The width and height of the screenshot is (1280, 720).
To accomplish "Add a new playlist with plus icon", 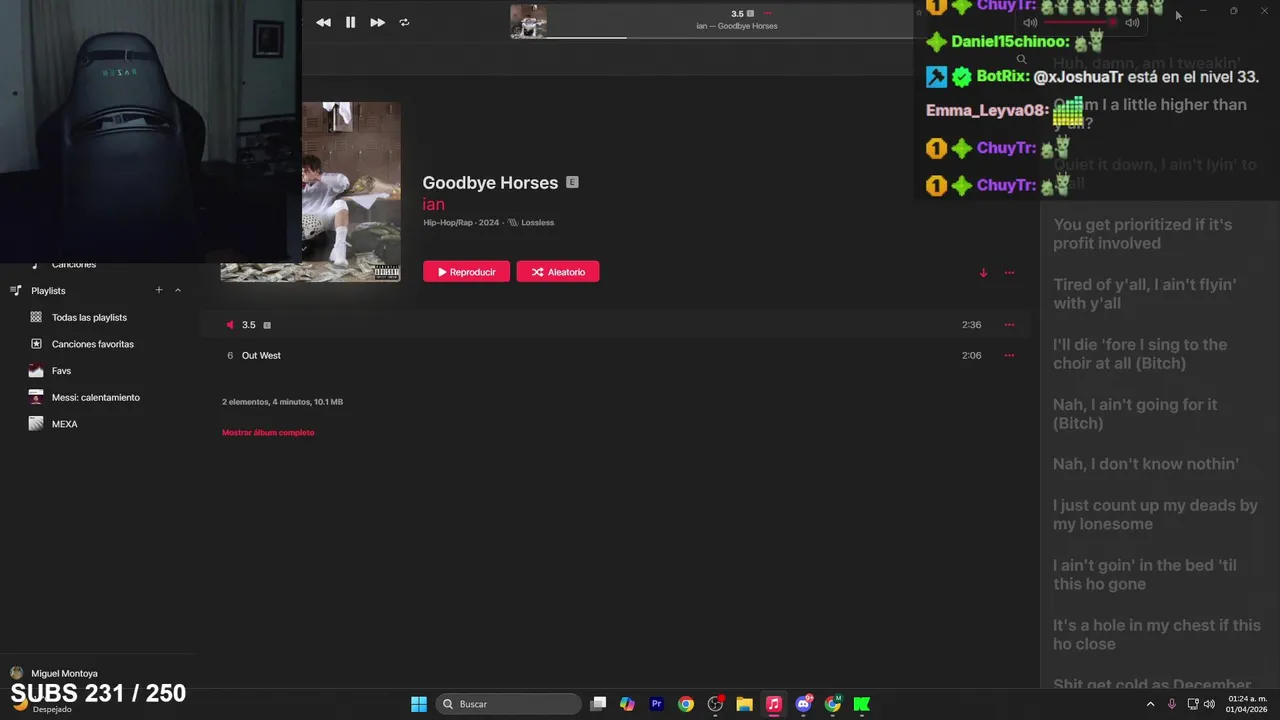I will pos(158,290).
